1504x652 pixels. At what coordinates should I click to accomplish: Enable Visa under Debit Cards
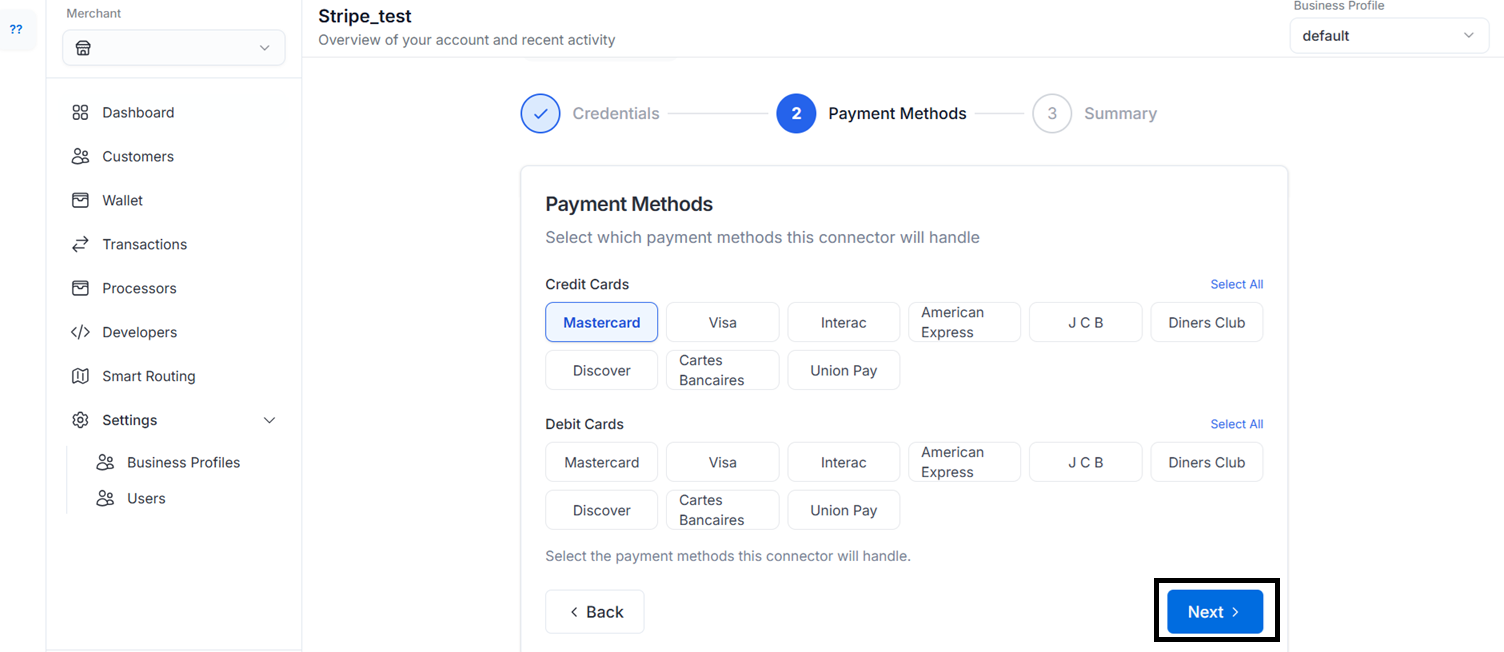click(722, 463)
